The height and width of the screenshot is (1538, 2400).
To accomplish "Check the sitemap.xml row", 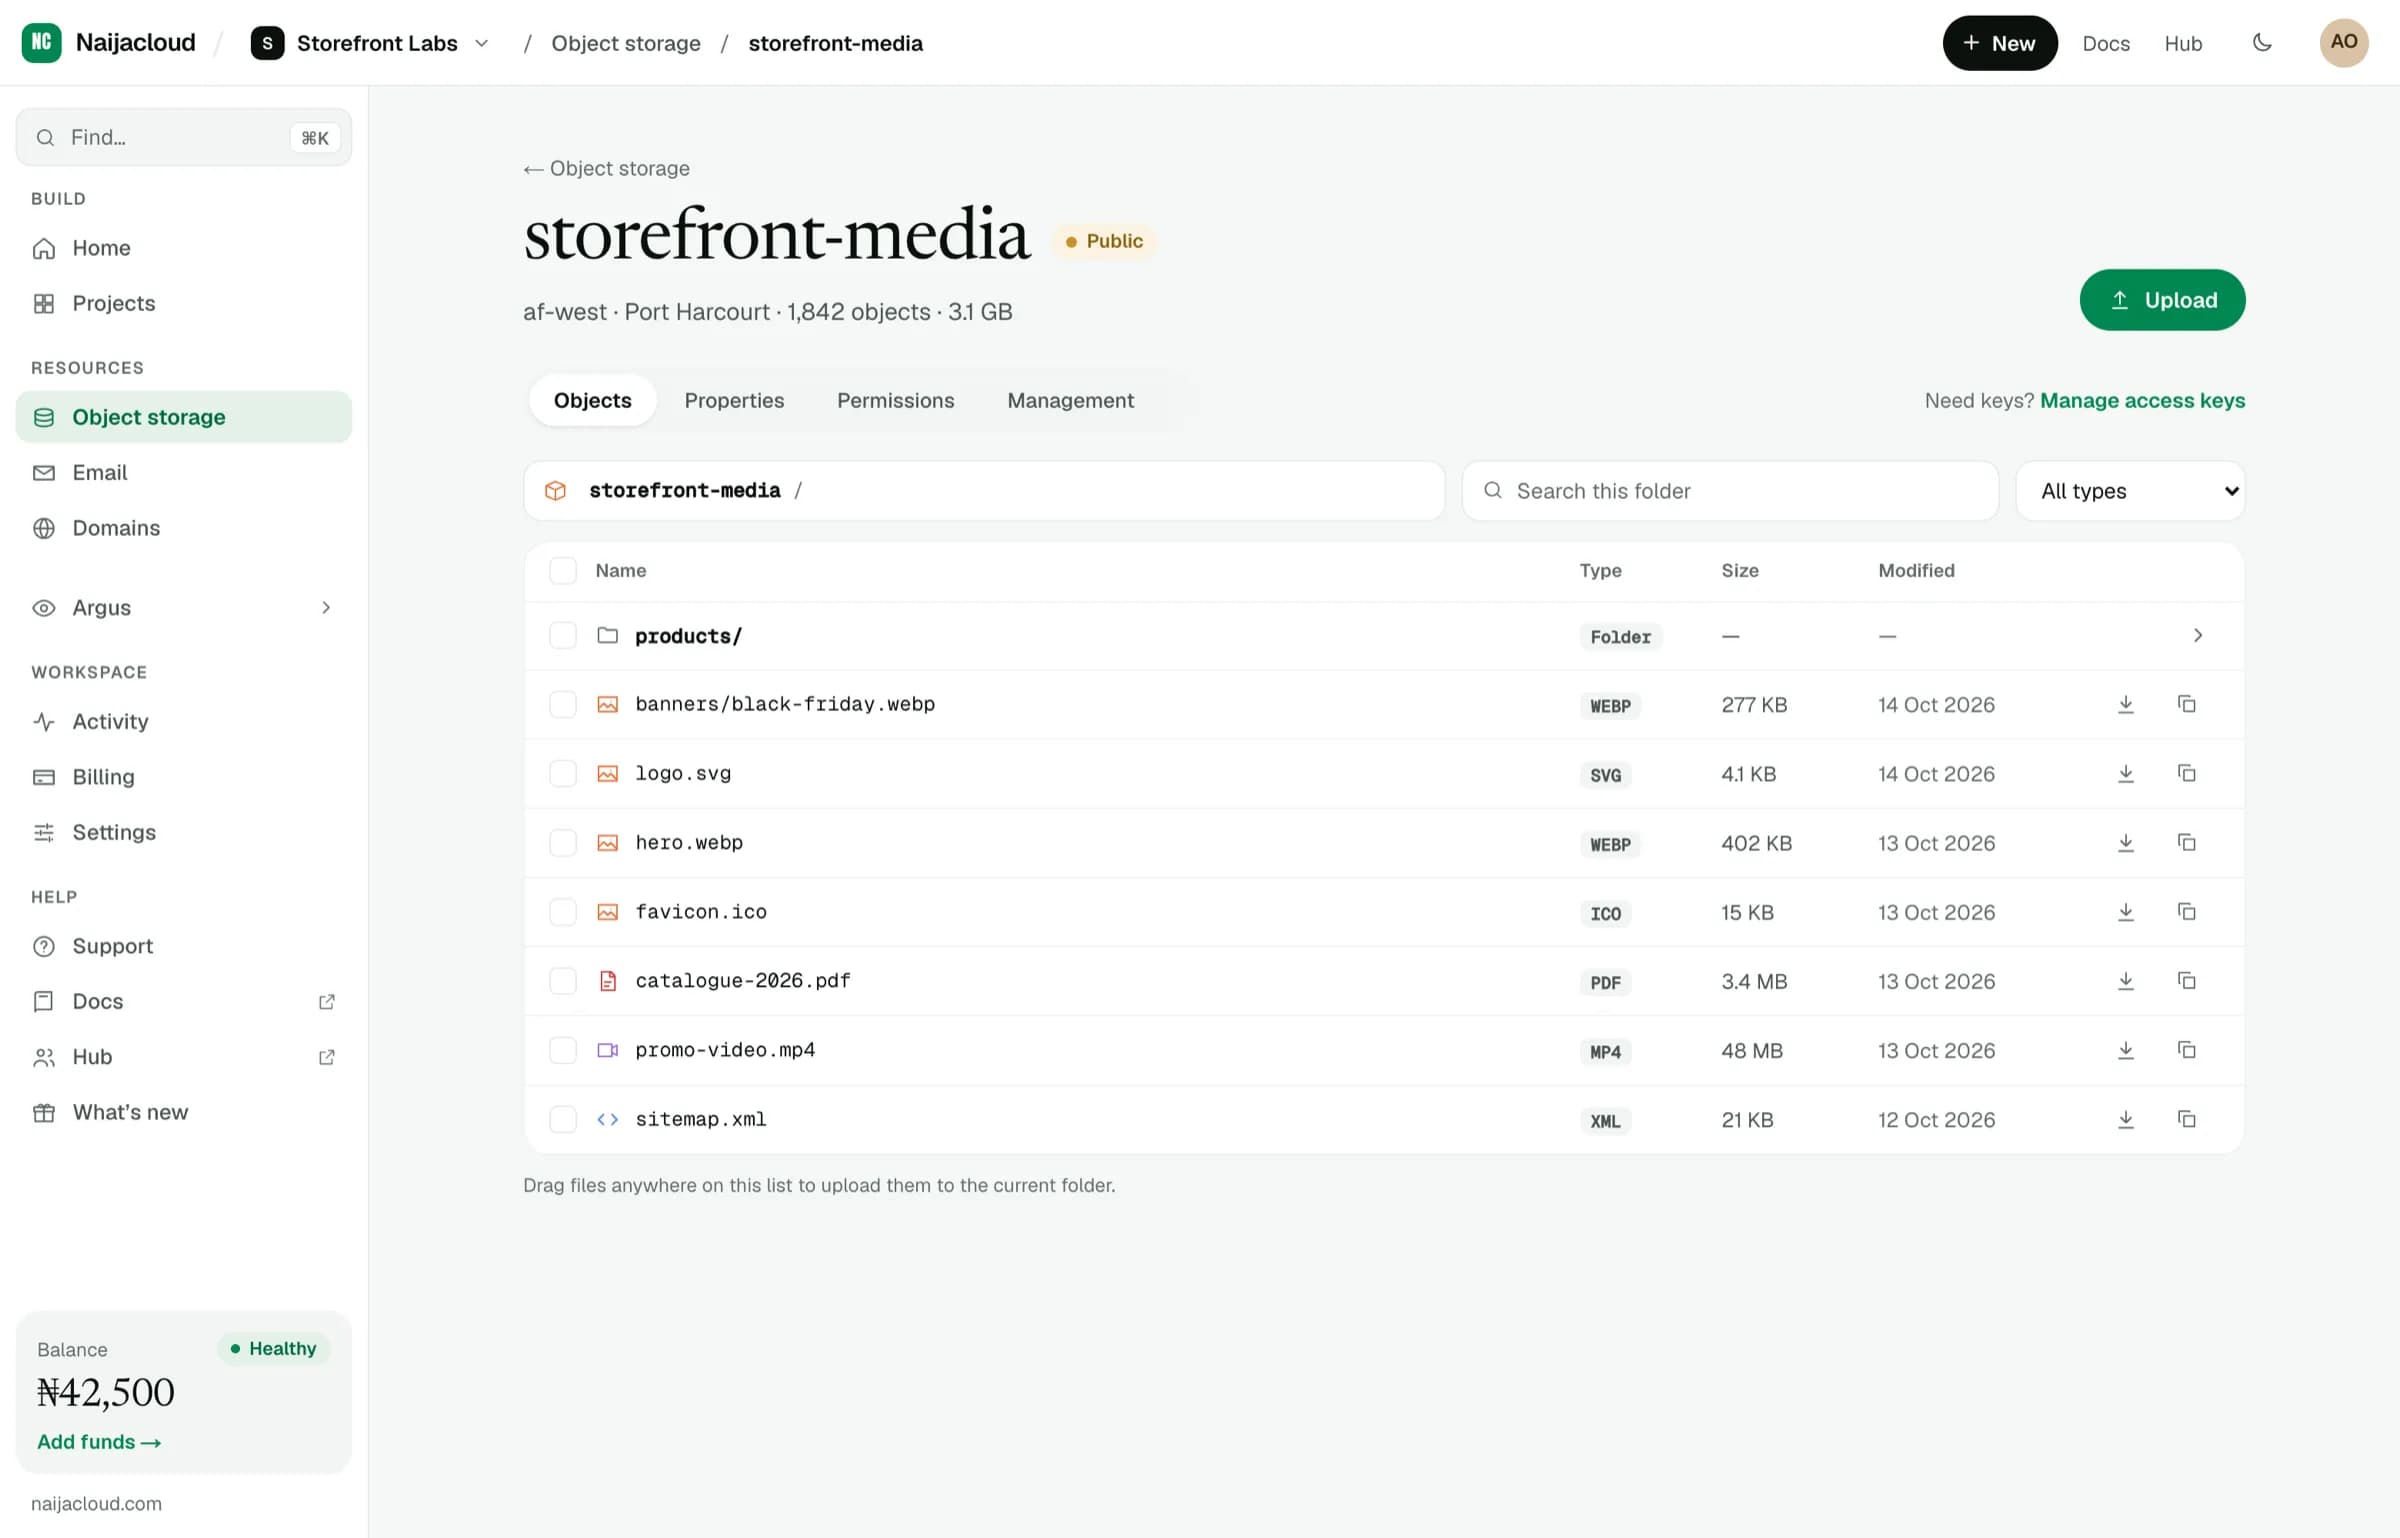I will pyautogui.click(x=563, y=1119).
